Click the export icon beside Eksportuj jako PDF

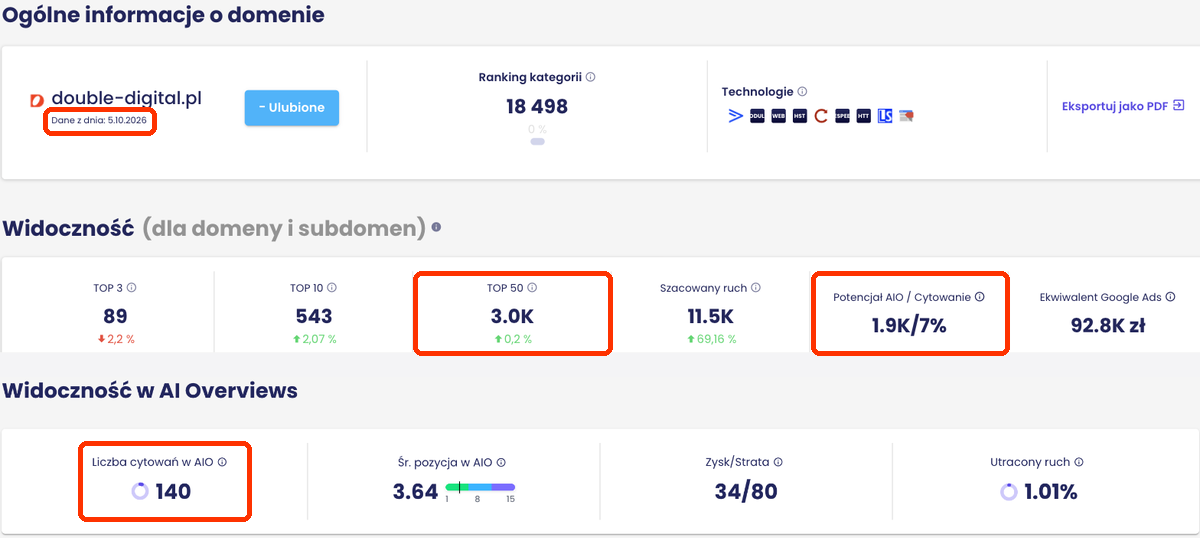(1178, 105)
